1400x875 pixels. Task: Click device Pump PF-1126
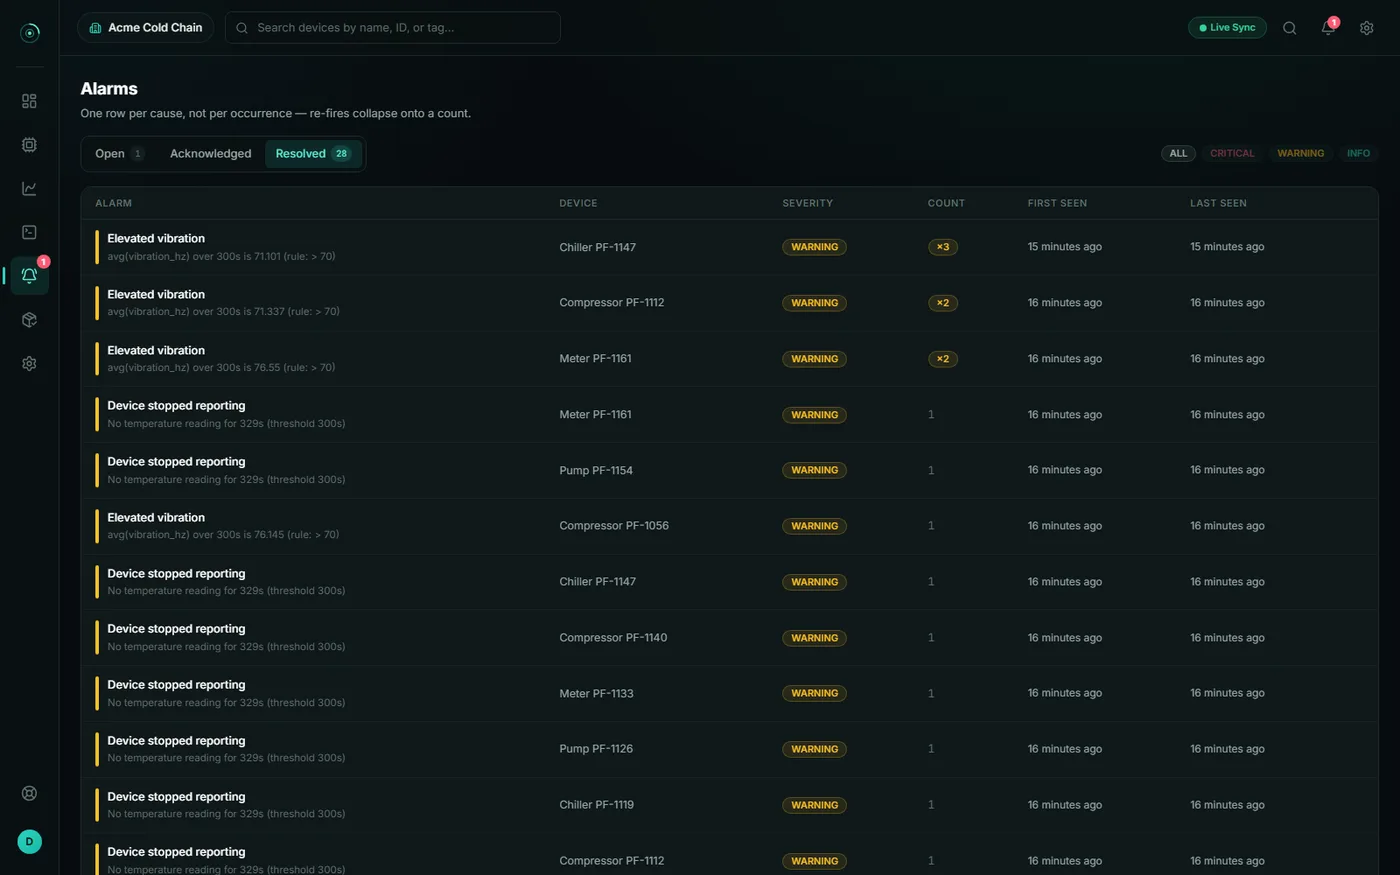point(596,749)
